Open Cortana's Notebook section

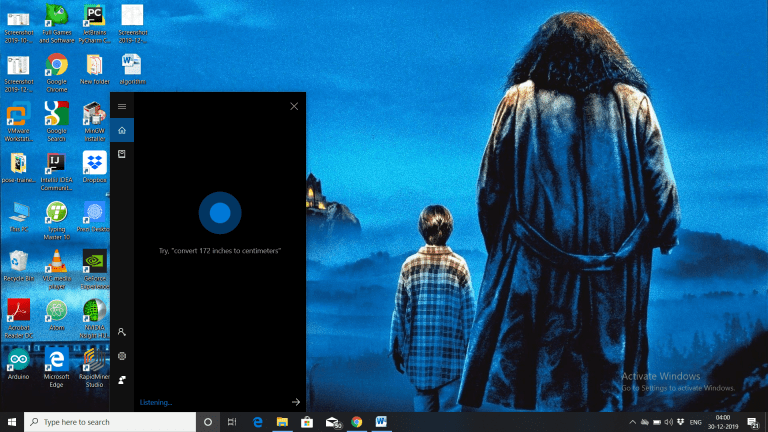(122, 154)
